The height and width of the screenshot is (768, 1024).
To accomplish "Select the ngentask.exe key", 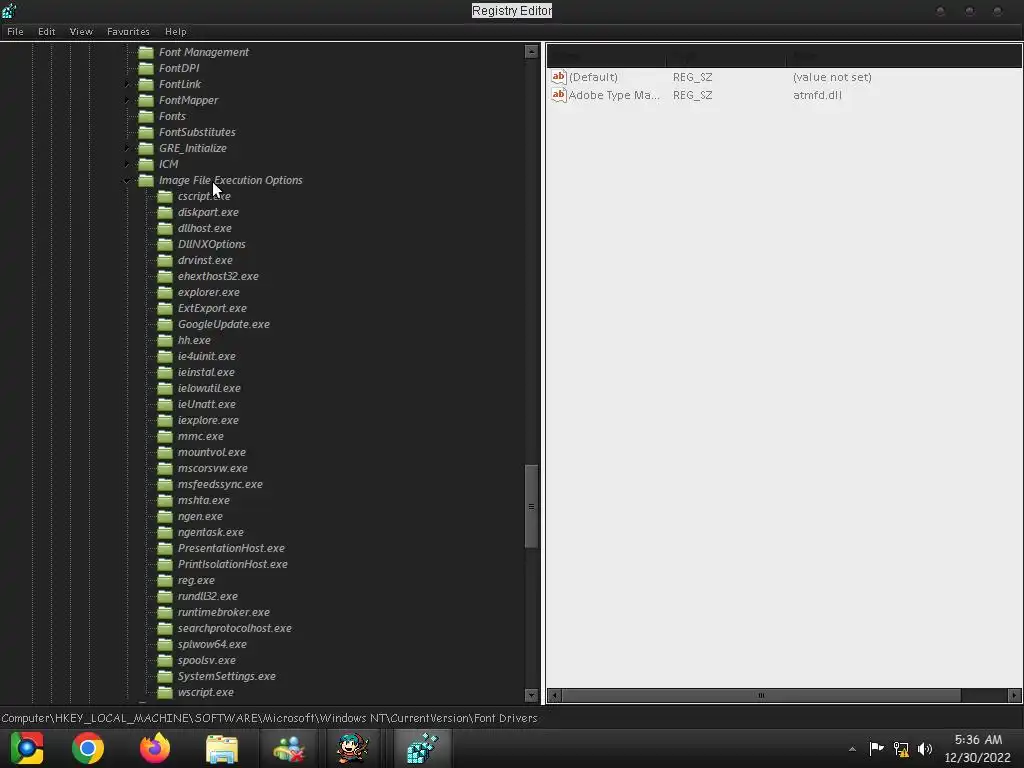I will 210,532.
